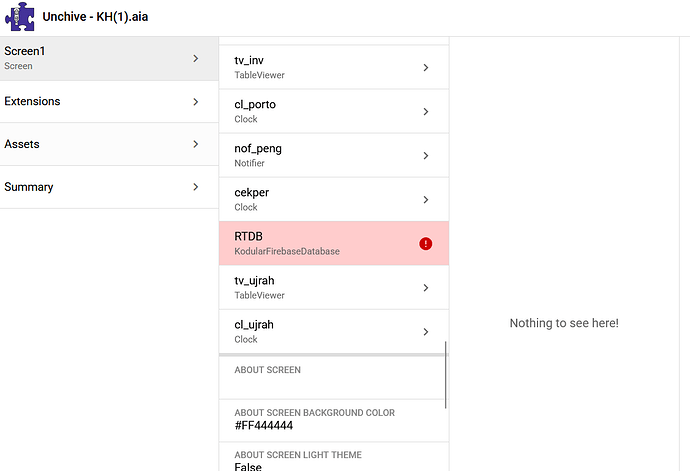Click the About Screen property row
The image size is (690, 471).
(334, 378)
